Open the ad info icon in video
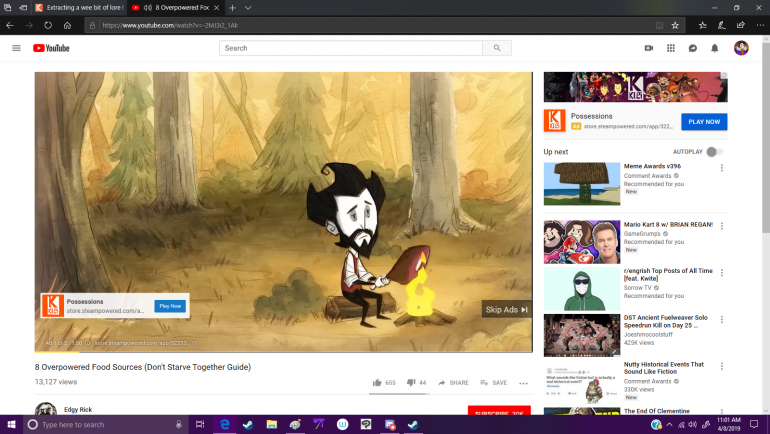 [x=87, y=343]
